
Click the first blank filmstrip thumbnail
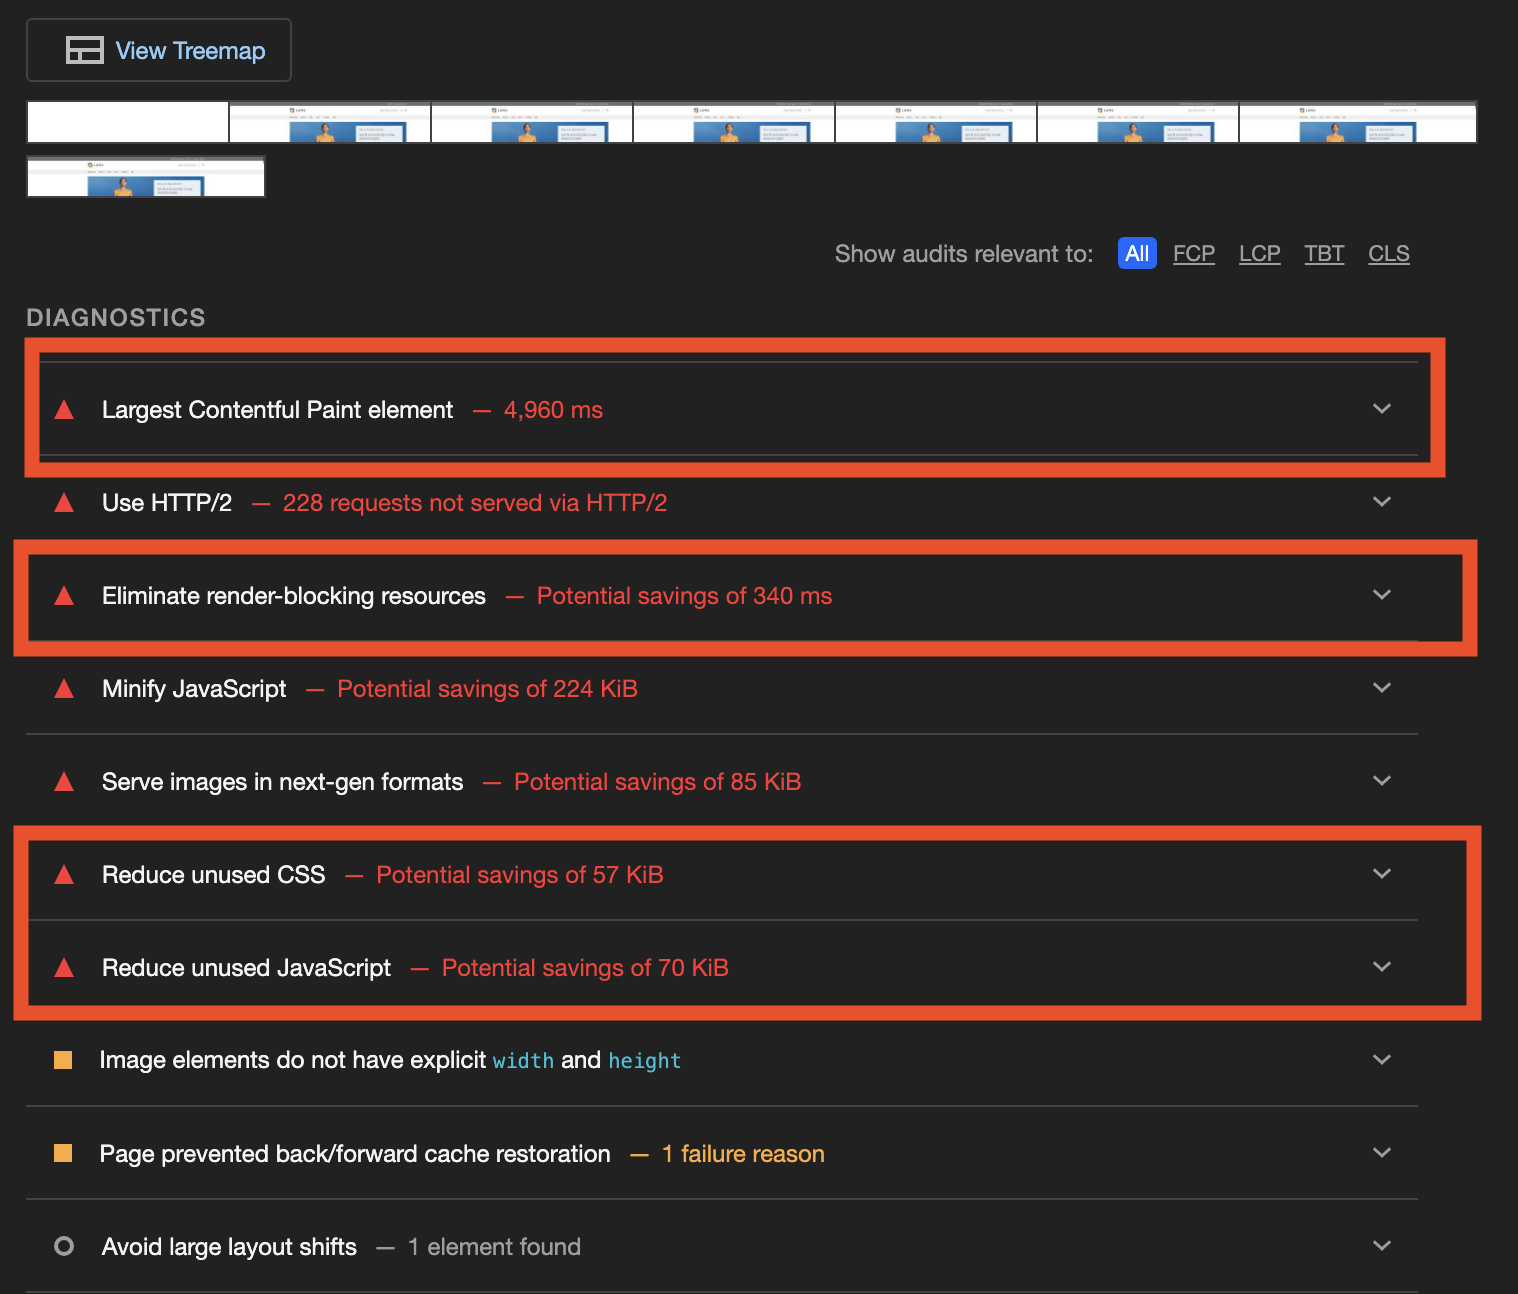pyautogui.click(x=128, y=122)
